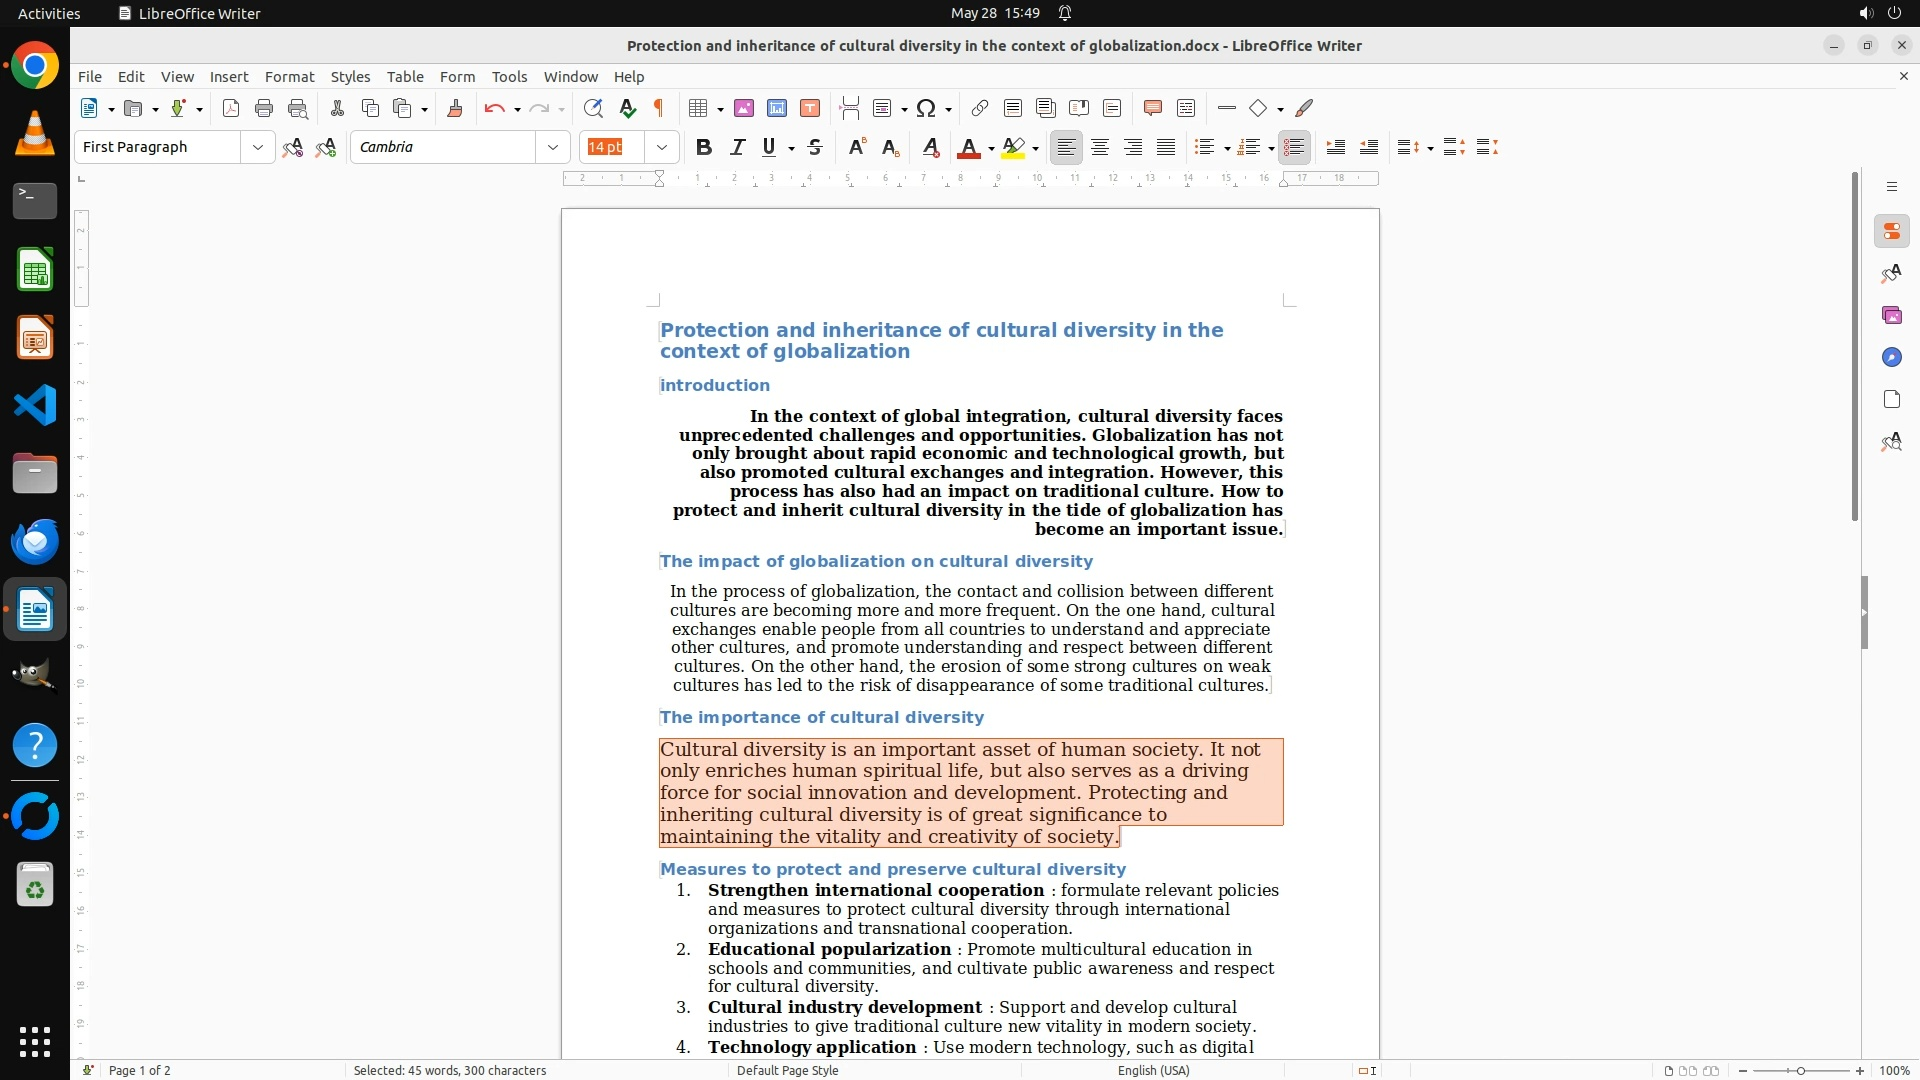This screenshot has width=1920, height=1080.
Task: Click English (USA) language in status bar
Action: 1153,1070
